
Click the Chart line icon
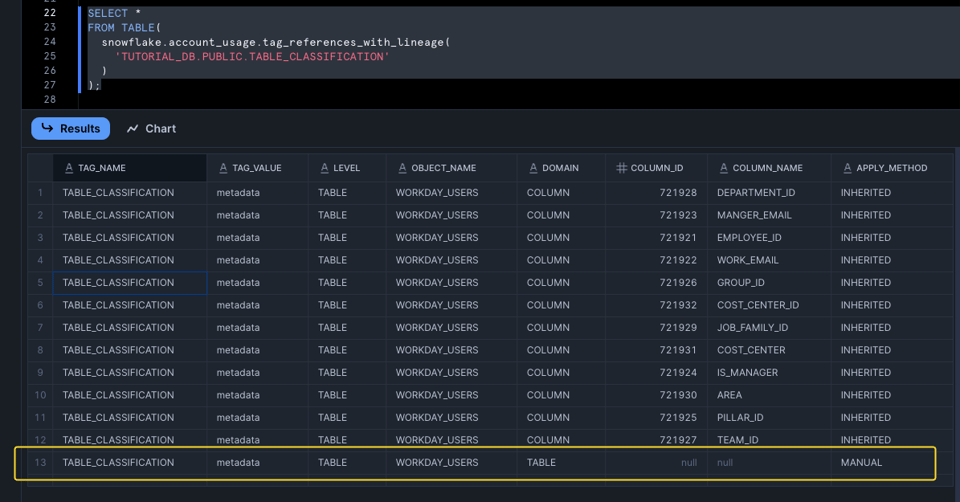click(x=132, y=129)
